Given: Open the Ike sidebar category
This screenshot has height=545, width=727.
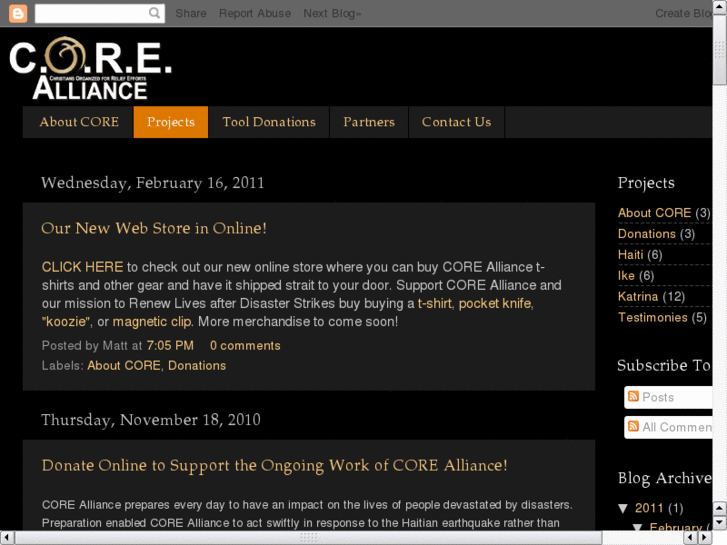Looking at the screenshot, I should (626, 276).
